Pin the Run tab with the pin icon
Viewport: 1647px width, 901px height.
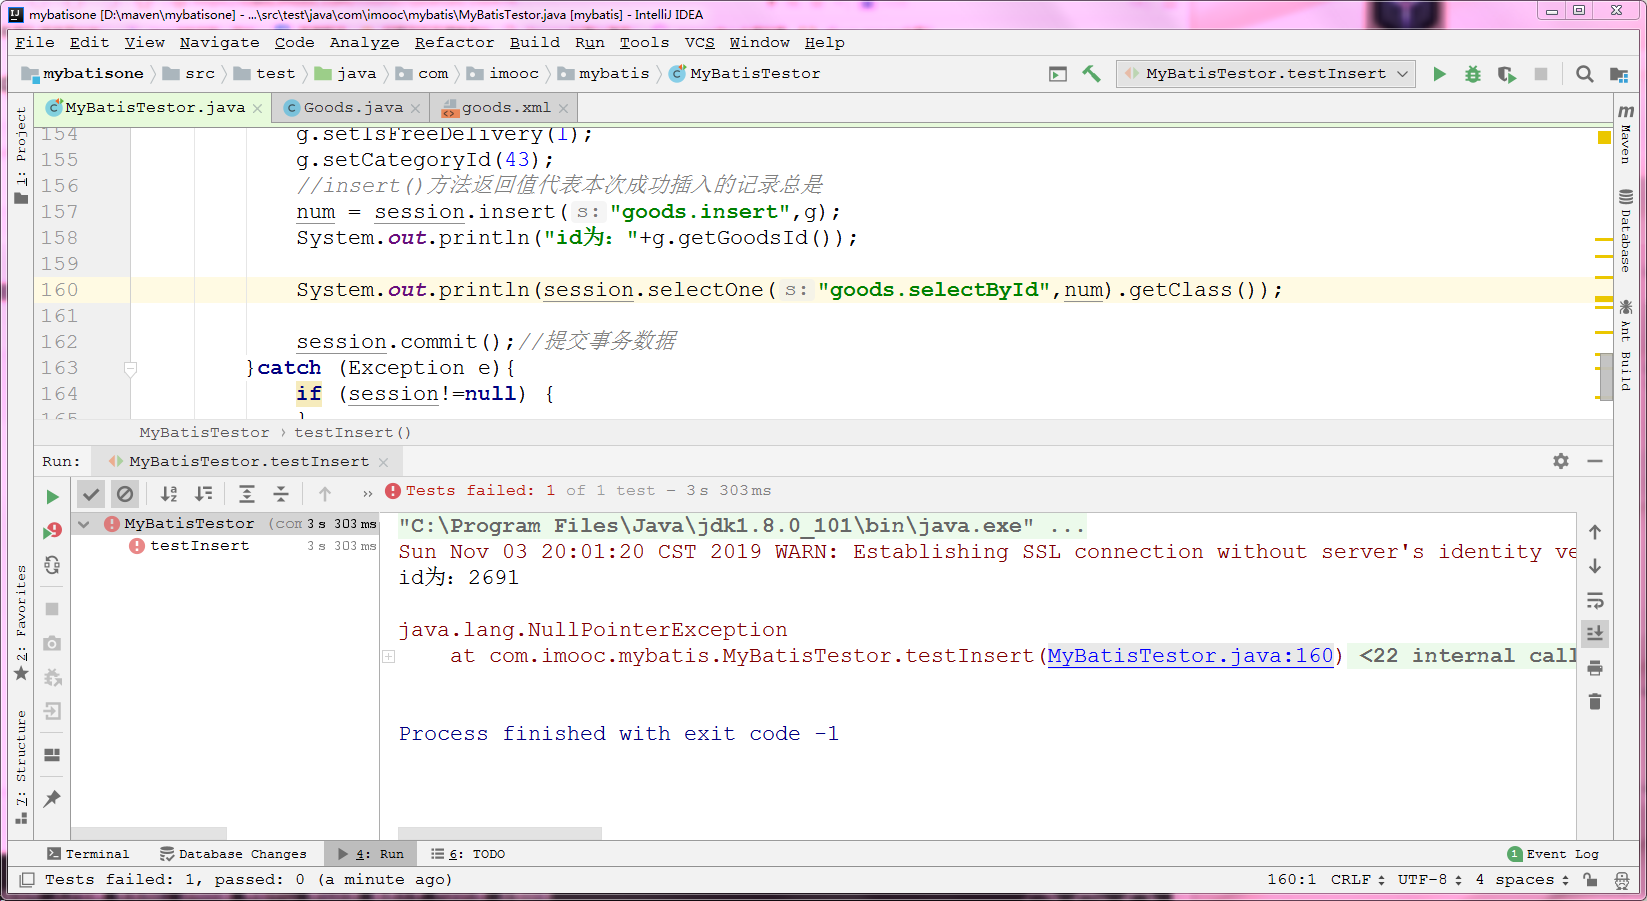[x=53, y=798]
